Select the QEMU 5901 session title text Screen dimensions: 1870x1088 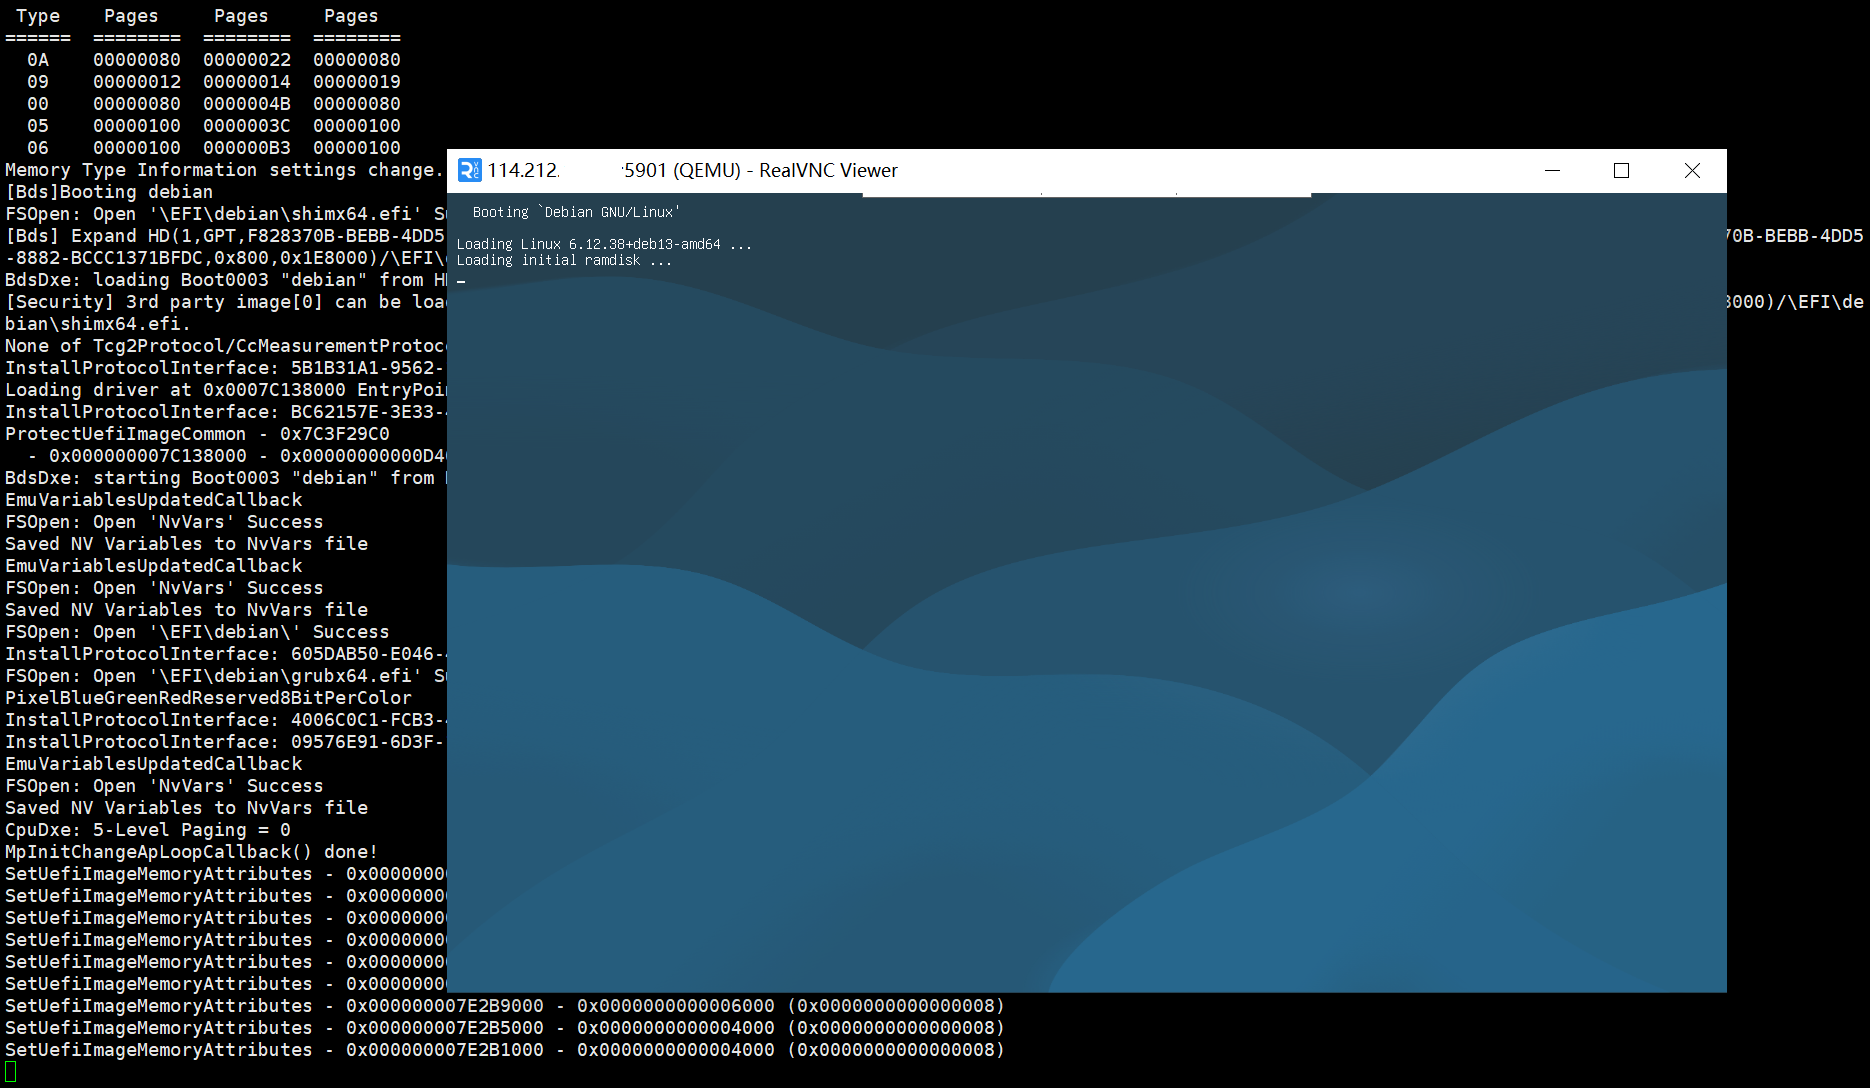click(760, 170)
